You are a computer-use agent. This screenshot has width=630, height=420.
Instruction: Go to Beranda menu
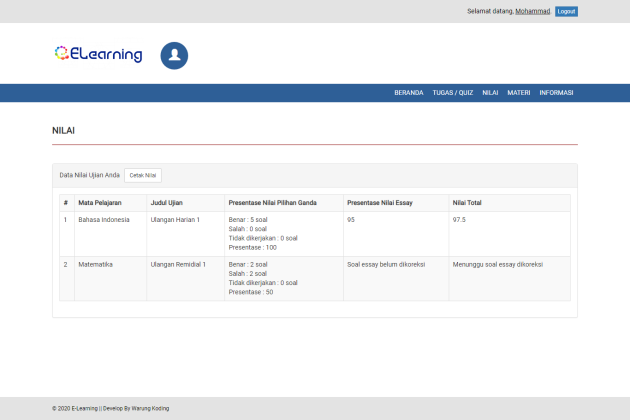tap(408, 93)
